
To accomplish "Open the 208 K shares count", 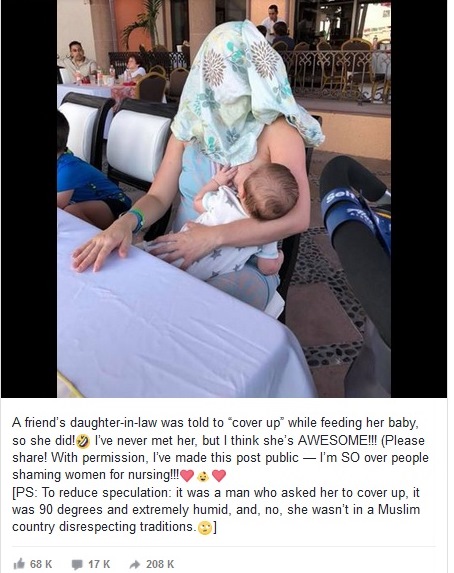I will pyautogui.click(x=160, y=564).
